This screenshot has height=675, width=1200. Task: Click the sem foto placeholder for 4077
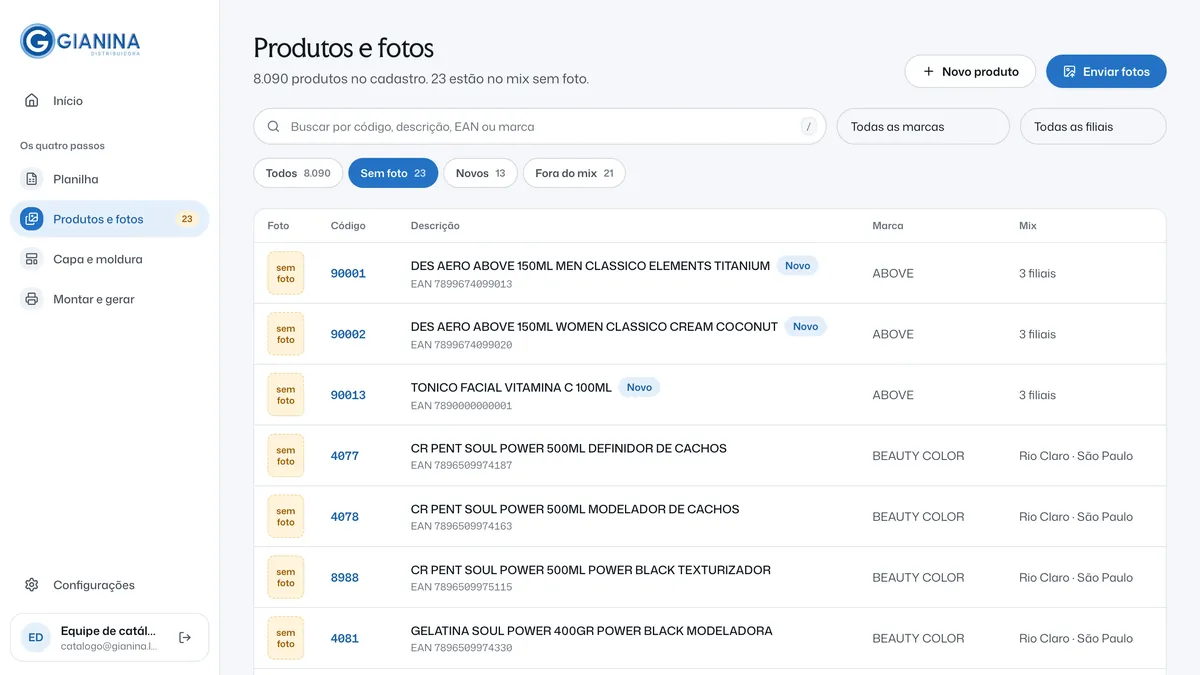(286, 456)
